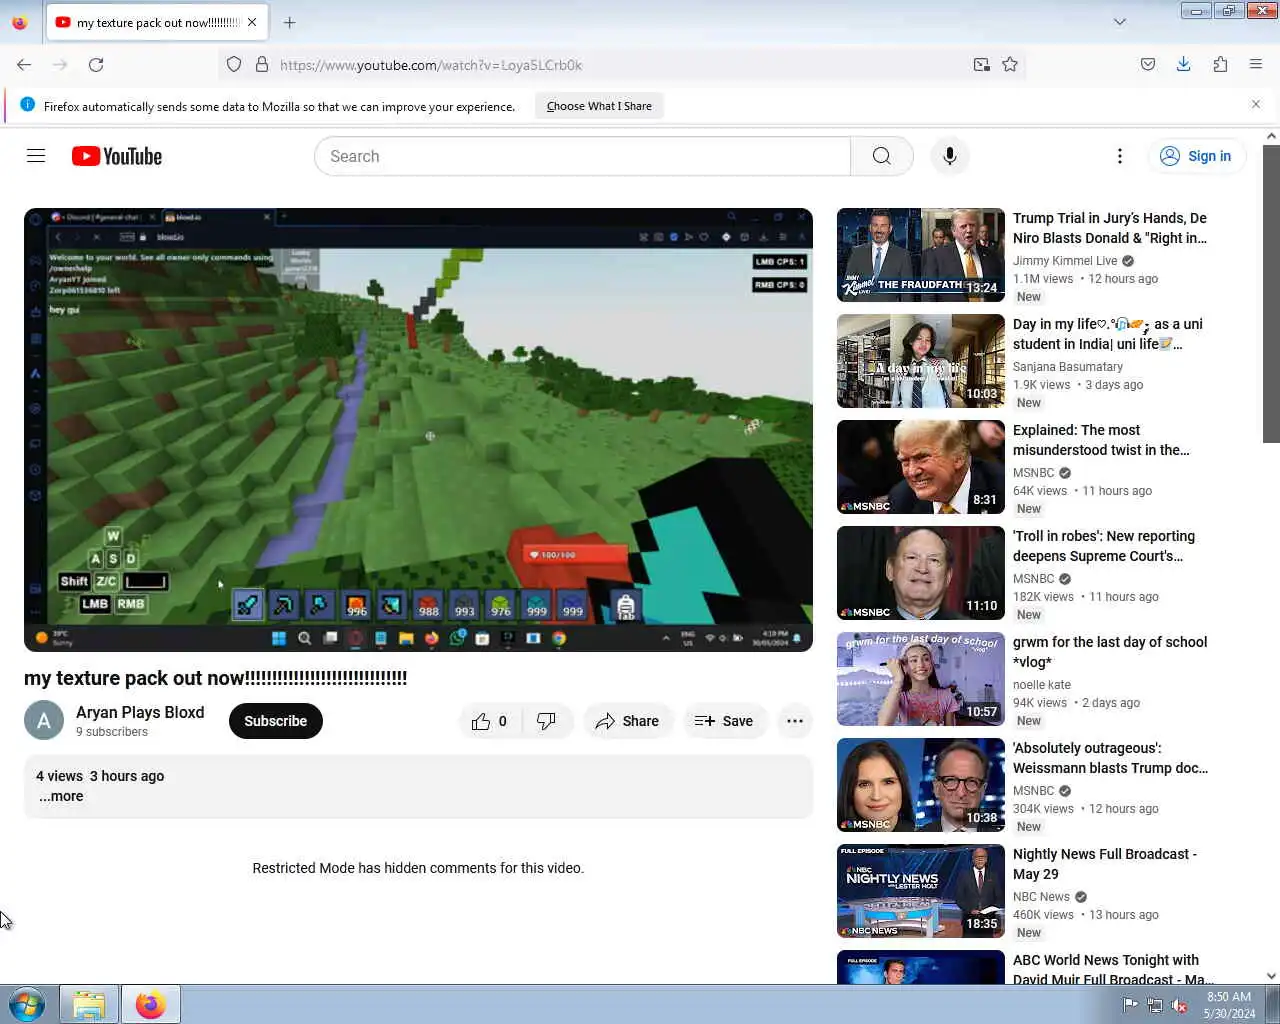Open 'Absolutely outrageous' Weissmann video title
The image size is (1280, 1024).
(x=1110, y=758)
